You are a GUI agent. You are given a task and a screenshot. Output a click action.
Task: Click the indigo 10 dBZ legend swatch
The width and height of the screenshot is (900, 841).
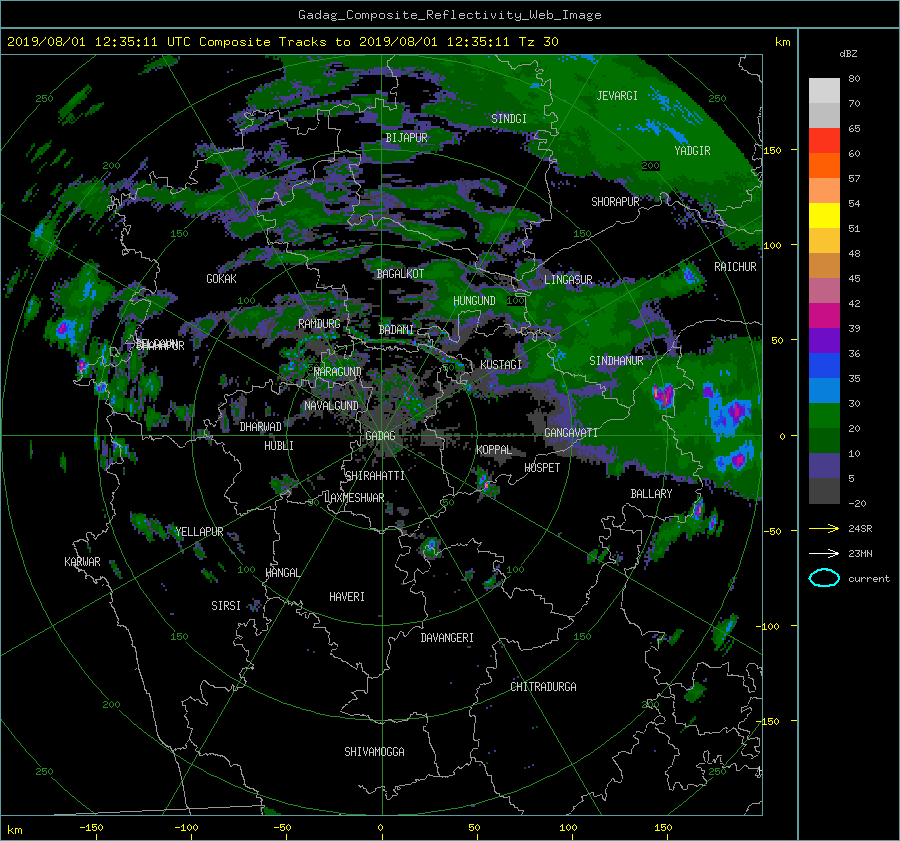824,466
